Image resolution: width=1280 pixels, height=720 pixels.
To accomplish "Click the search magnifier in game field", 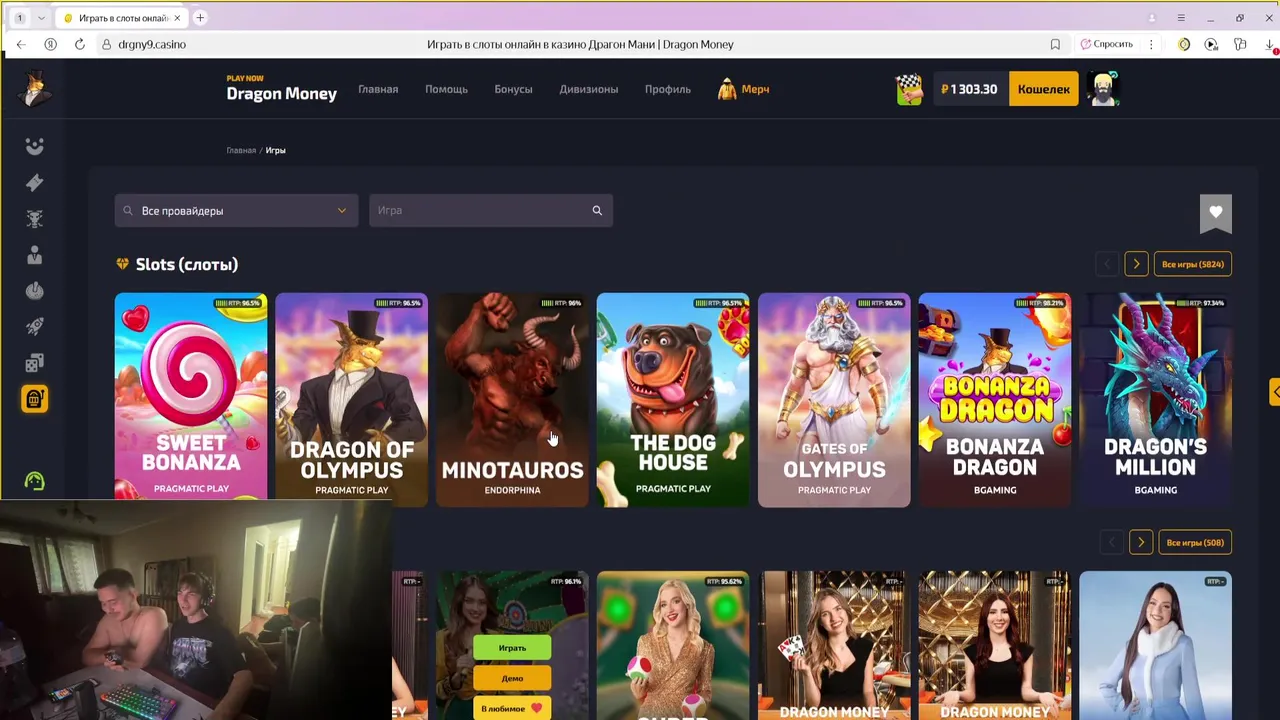I will tap(597, 210).
